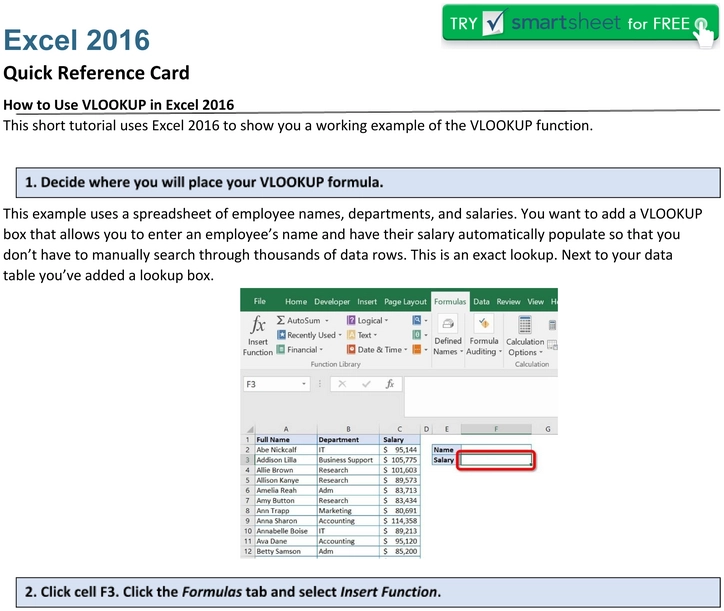Click the 'Abe Nickcalf' cell
The height and width of the screenshot is (611, 724).
coord(286,450)
